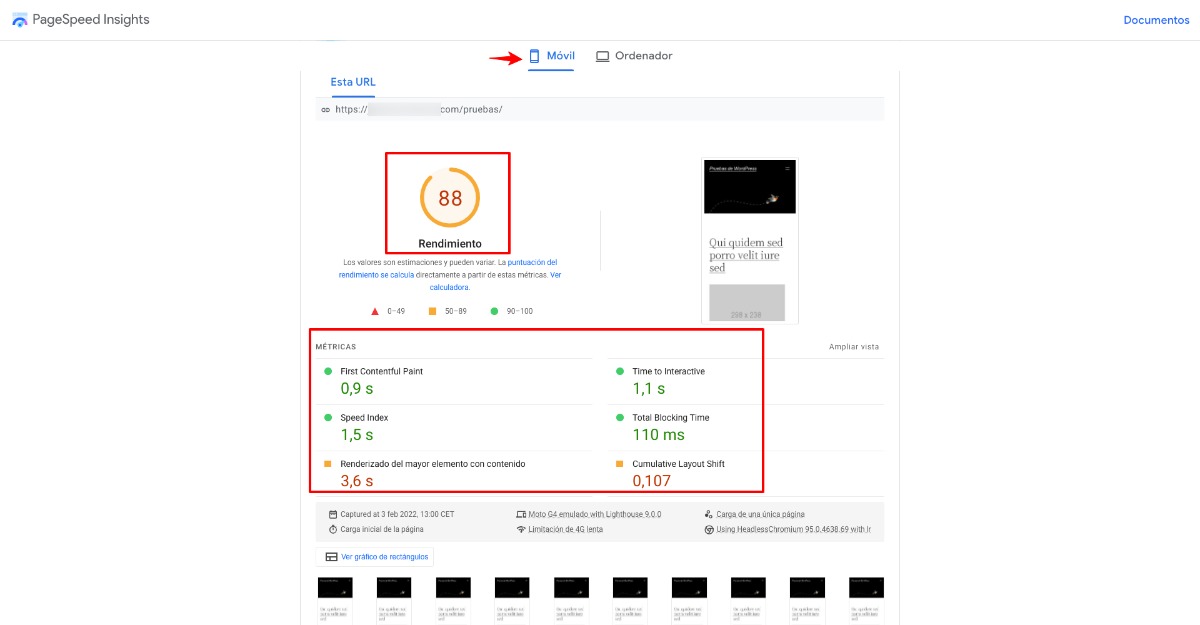Switch to the Móvil tab
1200x625 pixels.
click(x=551, y=56)
